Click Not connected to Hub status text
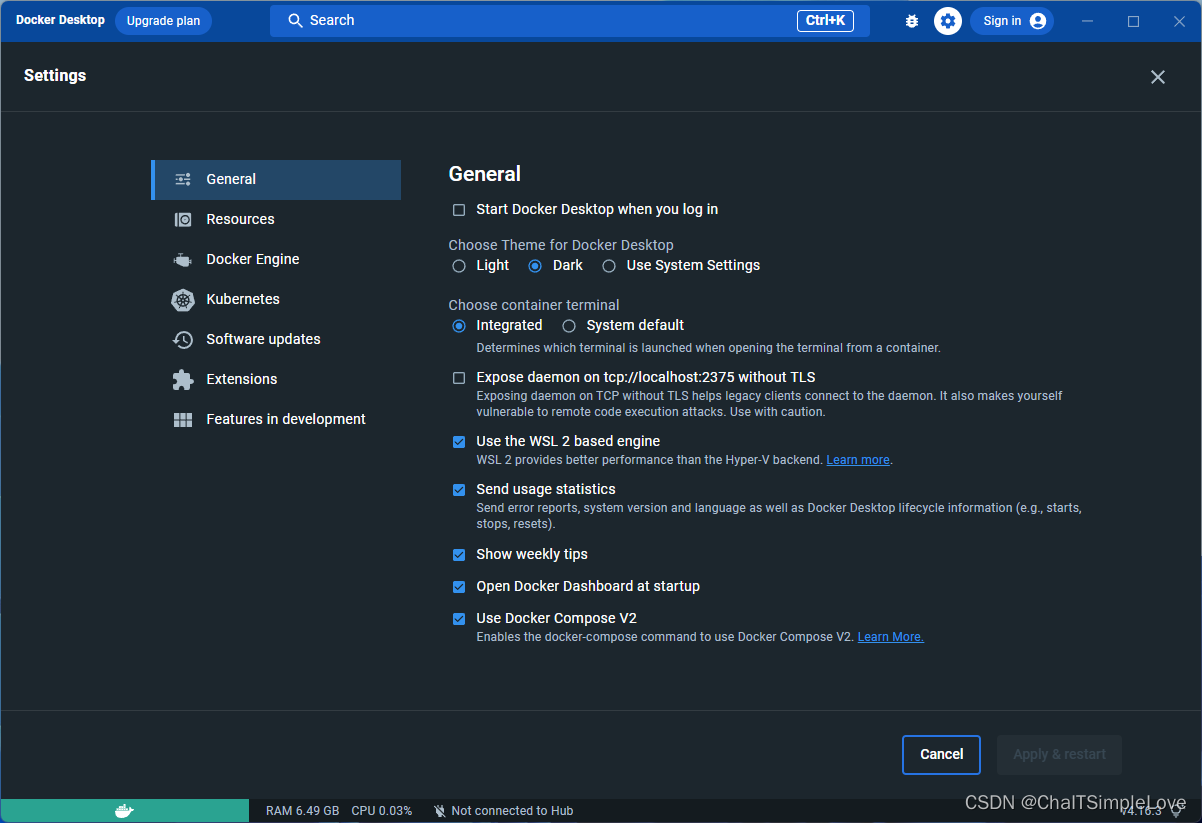Screen dimensions: 1202x823 512,811
